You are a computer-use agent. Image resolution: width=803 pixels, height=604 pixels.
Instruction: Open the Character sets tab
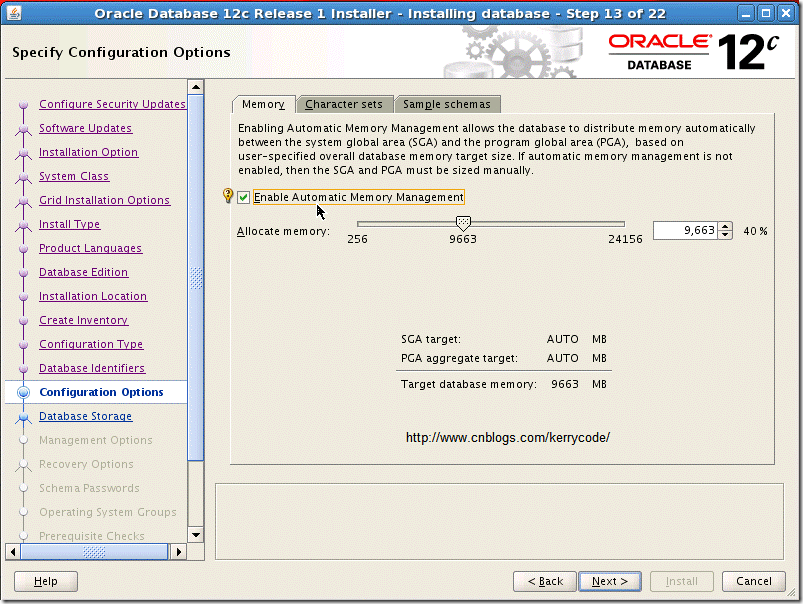[x=344, y=105]
